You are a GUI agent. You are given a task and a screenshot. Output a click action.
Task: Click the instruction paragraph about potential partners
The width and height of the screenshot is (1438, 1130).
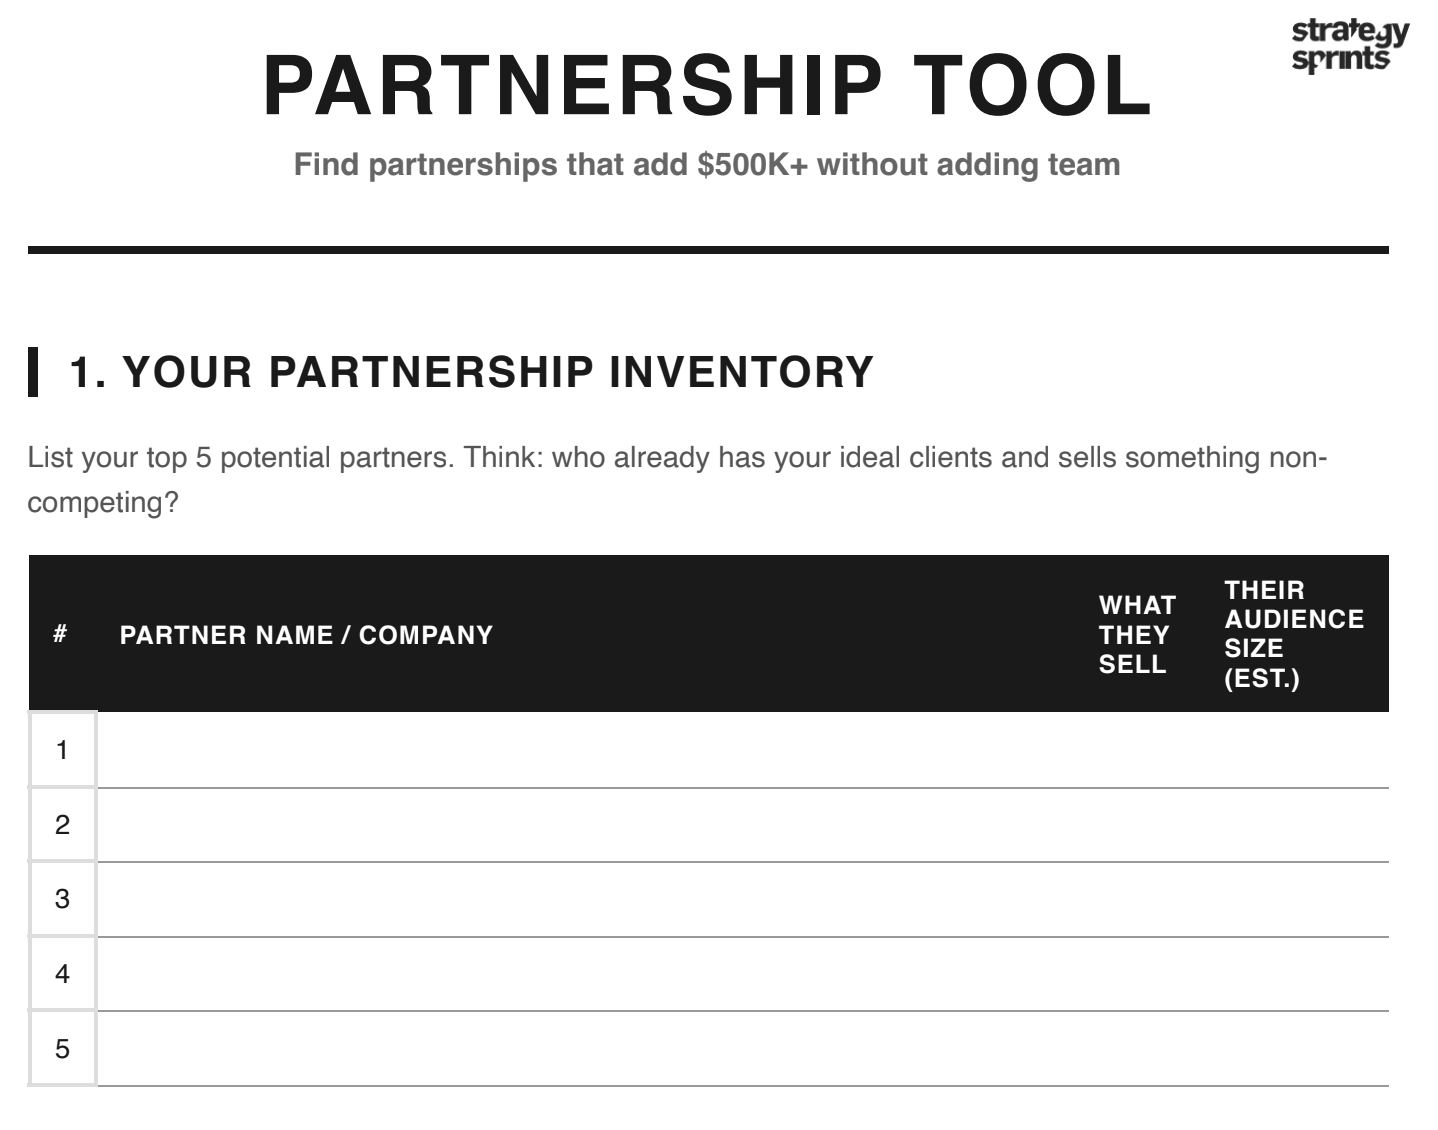click(x=677, y=479)
